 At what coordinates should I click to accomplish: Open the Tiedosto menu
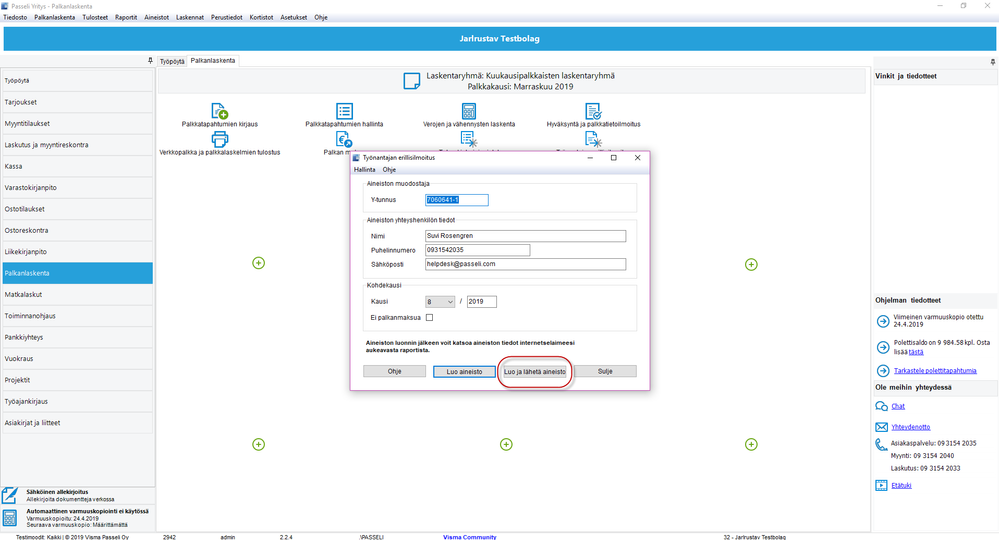[x=15, y=17]
